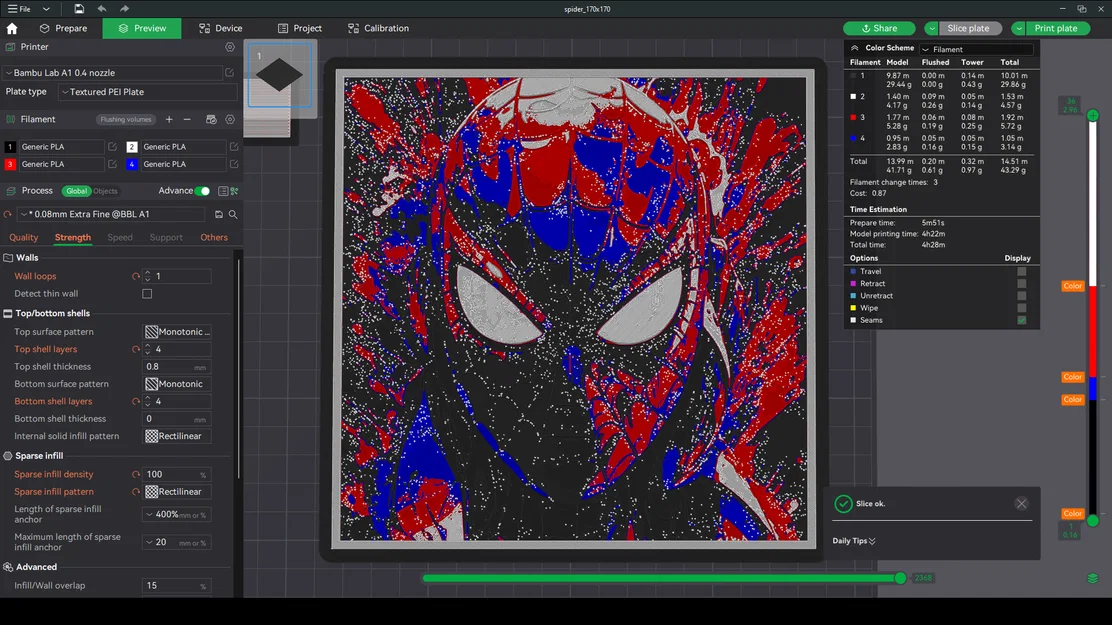Remove a filament with the minus icon
The height and width of the screenshot is (625, 1112).
(x=189, y=119)
